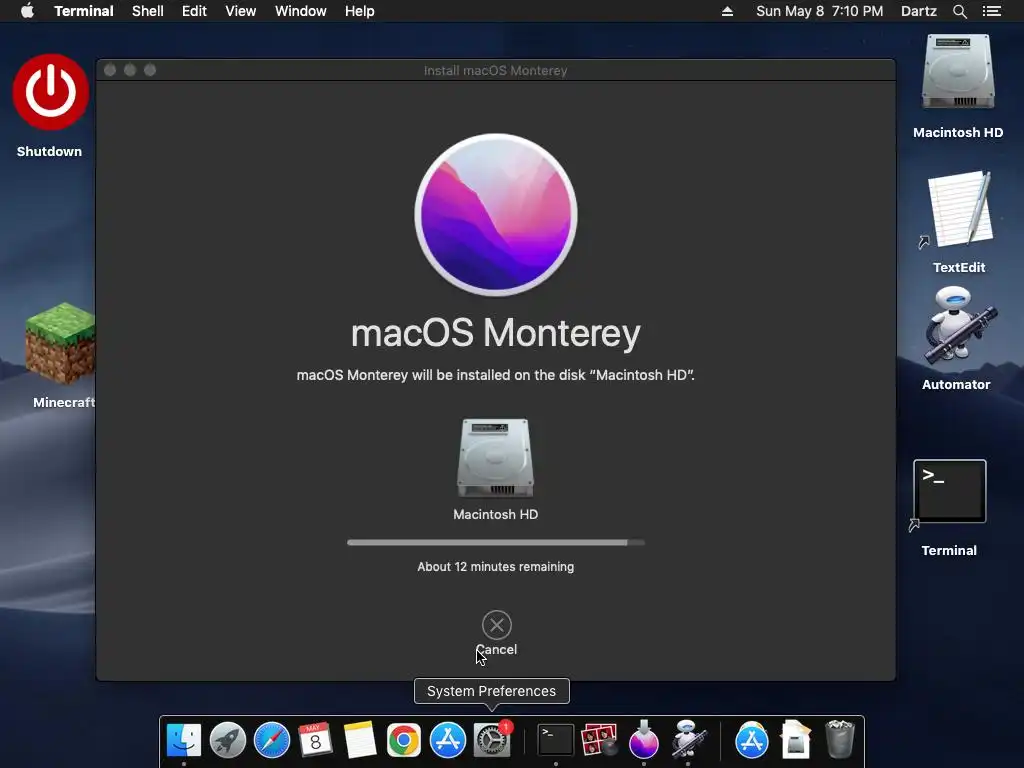Open Notes from the Dock
The width and height of the screenshot is (1024, 768).
click(x=360, y=740)
